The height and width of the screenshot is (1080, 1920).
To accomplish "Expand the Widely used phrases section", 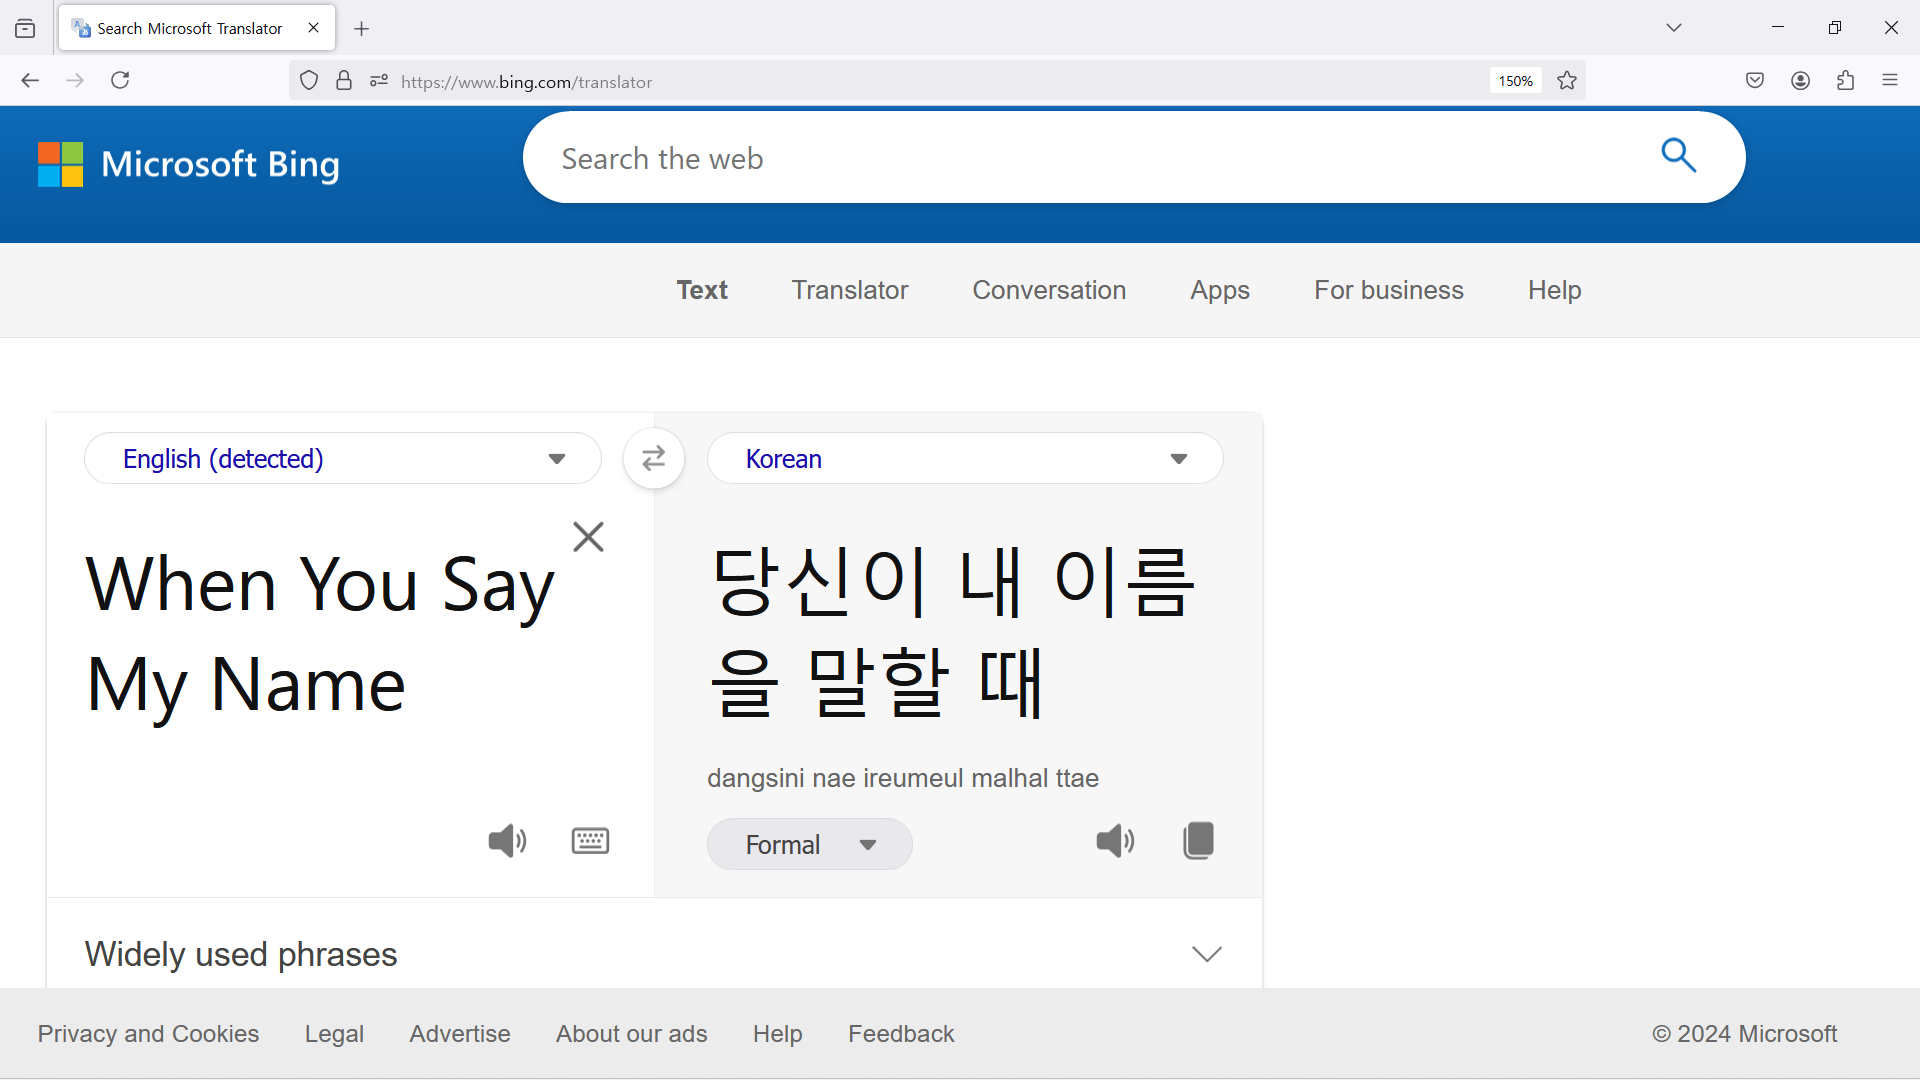I will pyautogui.click(x=1207, y=954).
